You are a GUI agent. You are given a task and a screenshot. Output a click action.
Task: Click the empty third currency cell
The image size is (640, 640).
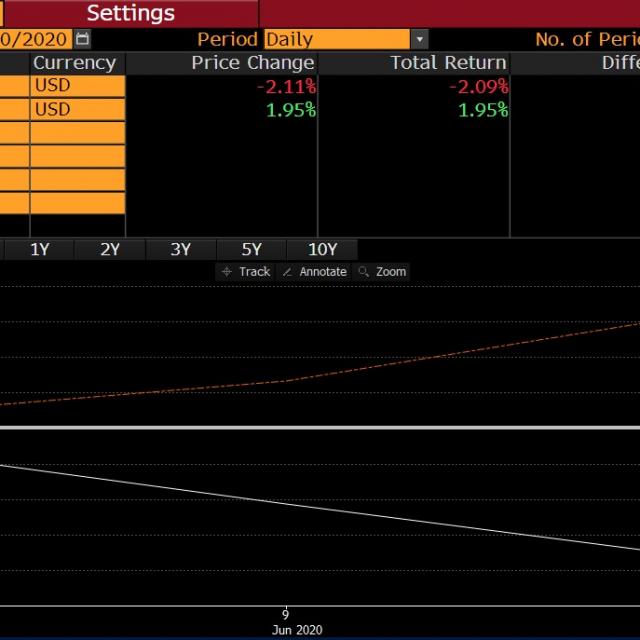pos(77,133)
